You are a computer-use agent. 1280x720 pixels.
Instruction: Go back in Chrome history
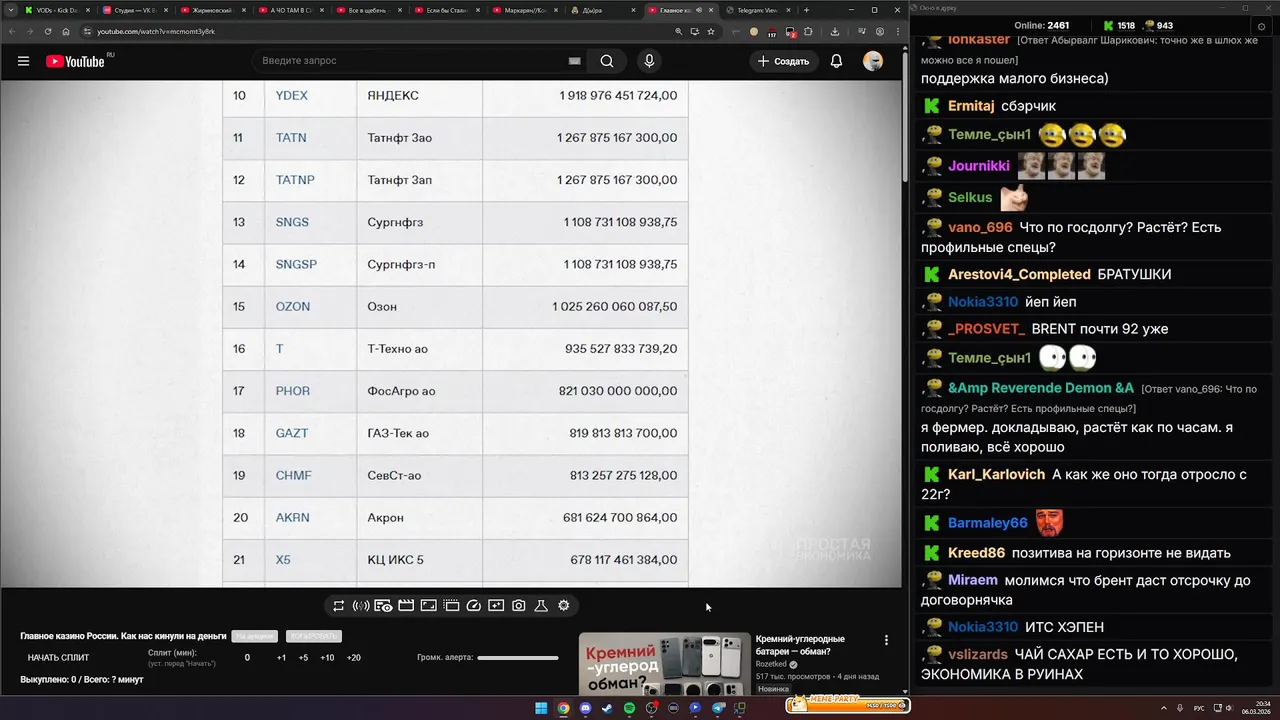[11, 31]
